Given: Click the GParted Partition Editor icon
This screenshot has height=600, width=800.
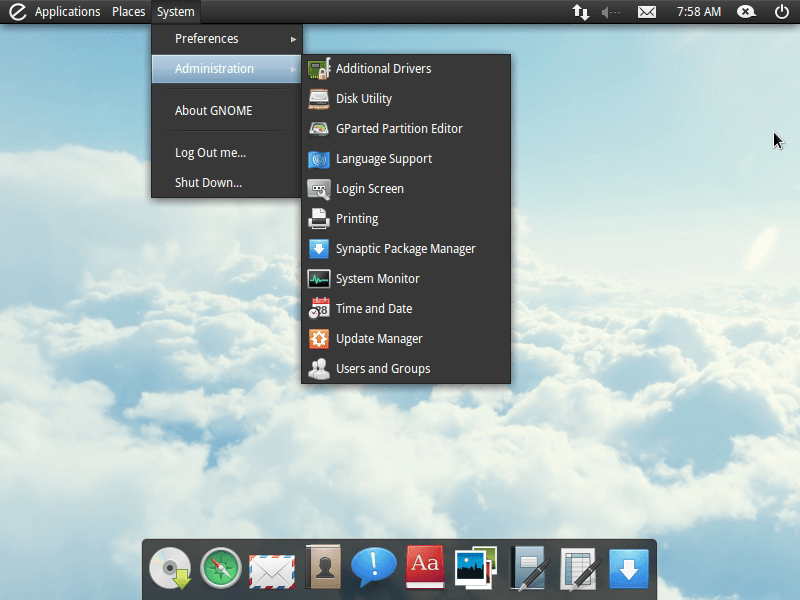Looking at the screenshot, I should (319, 129).
